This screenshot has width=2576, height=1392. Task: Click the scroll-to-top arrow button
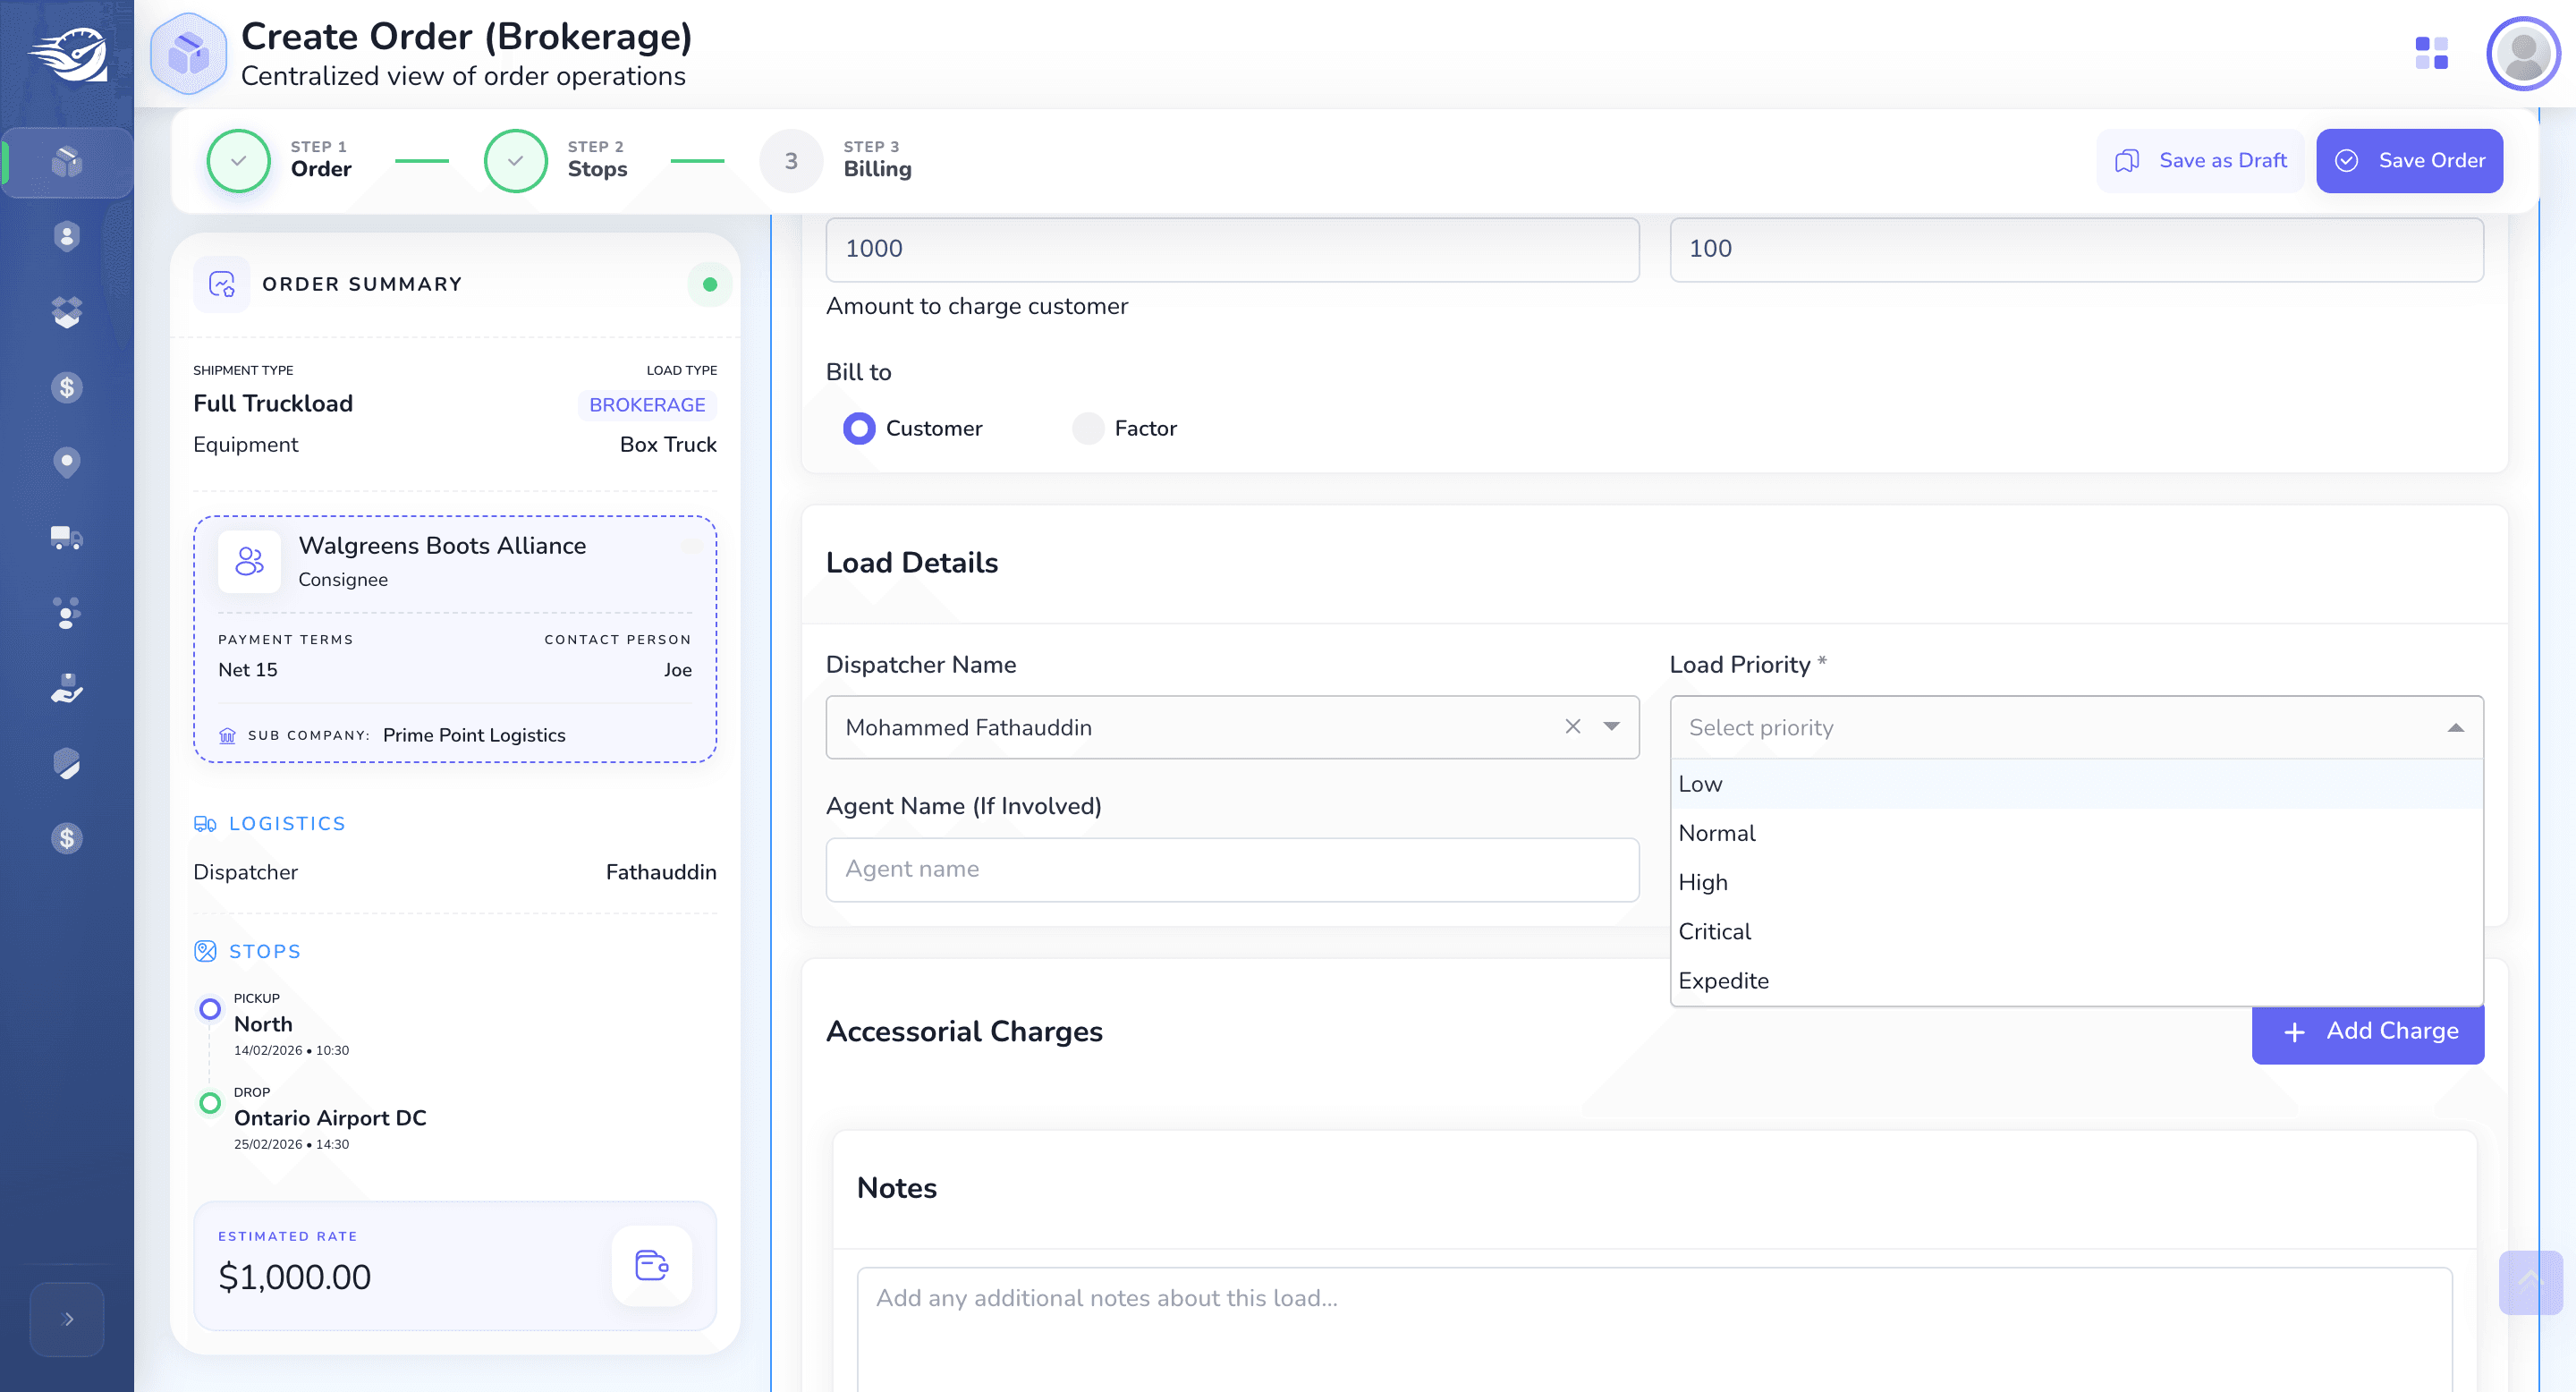2530,1282
